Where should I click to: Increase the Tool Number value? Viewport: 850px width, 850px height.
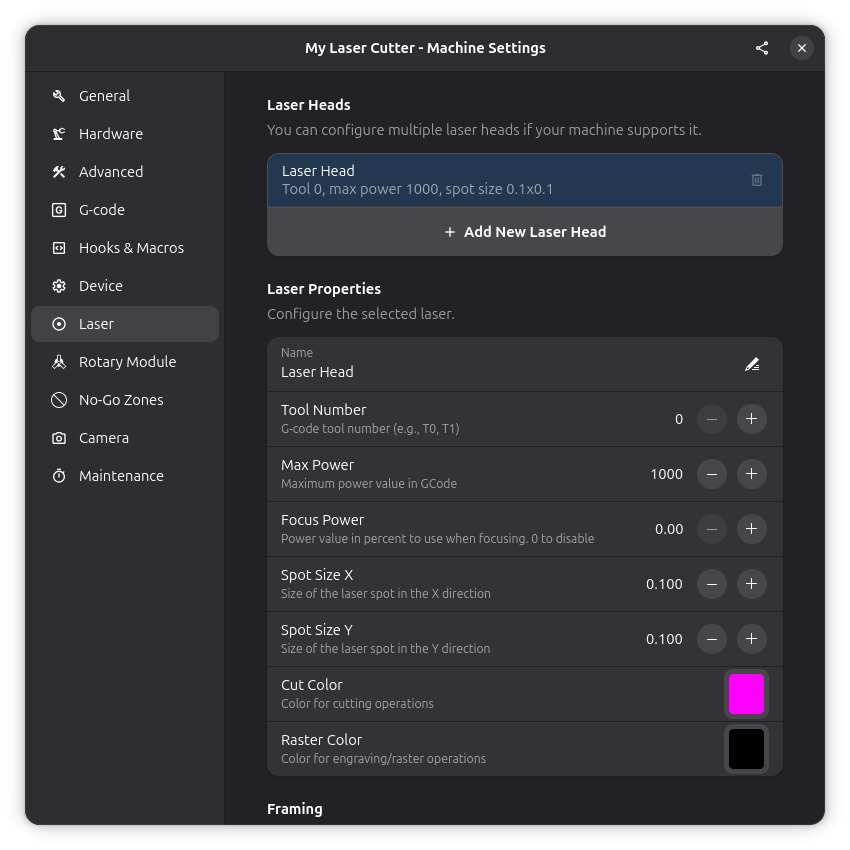[x=751, y=419]
